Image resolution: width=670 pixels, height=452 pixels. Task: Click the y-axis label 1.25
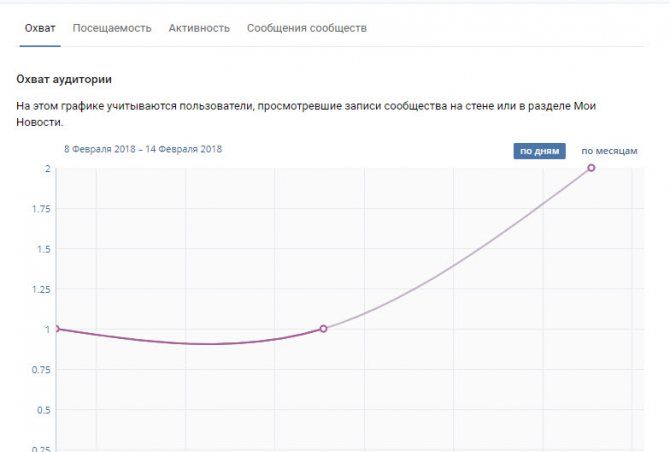[x=41, y=289]
